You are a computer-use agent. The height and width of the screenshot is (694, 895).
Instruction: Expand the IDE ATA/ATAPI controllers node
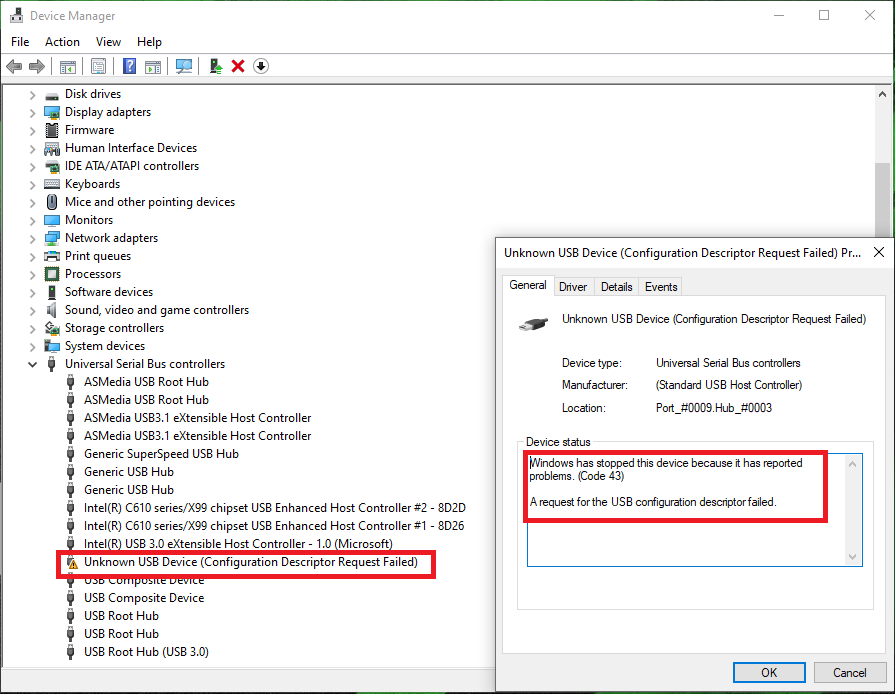33,167
